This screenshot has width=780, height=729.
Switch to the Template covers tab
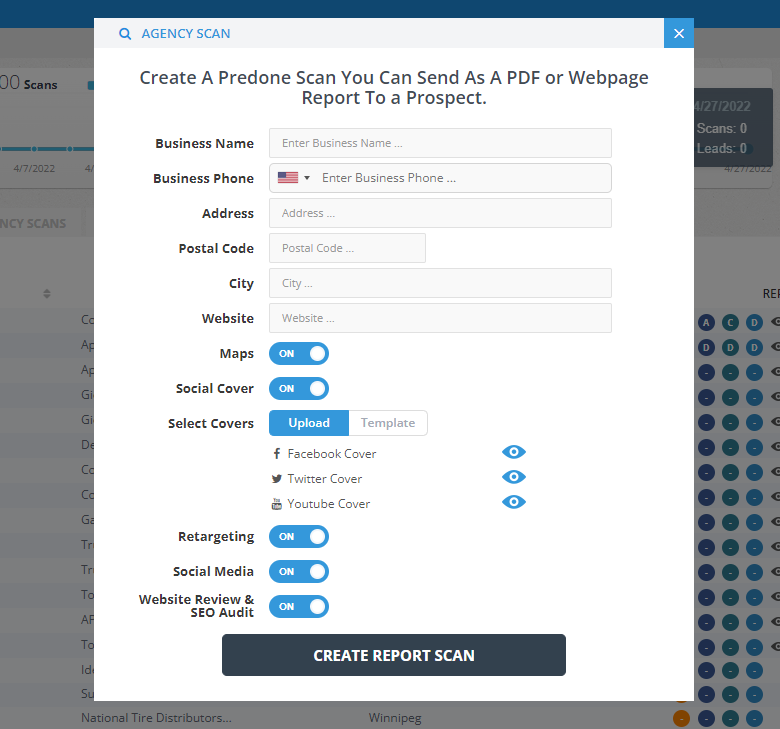pyautogui.click(x=388, y=423)
